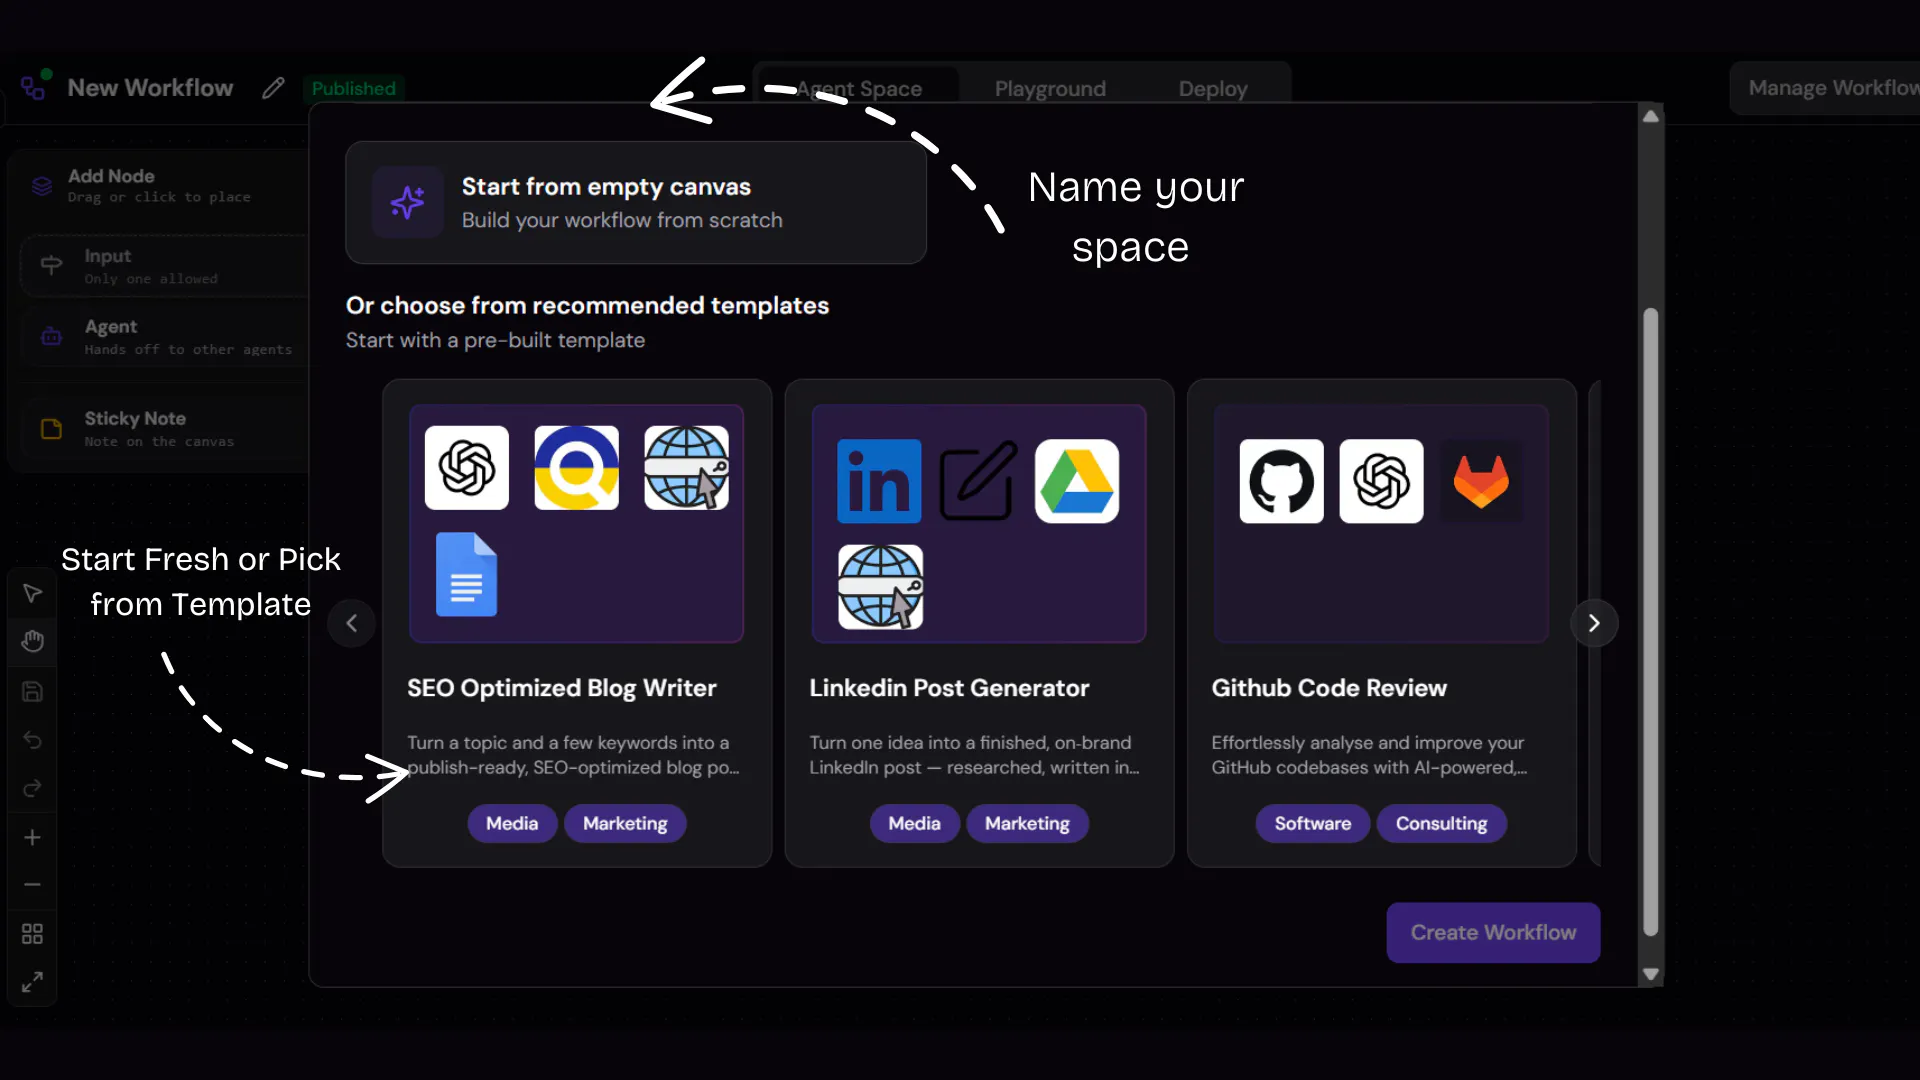Select the hand pan tool
This screenshot has height=1080, width=1920.
coord(32,642)
